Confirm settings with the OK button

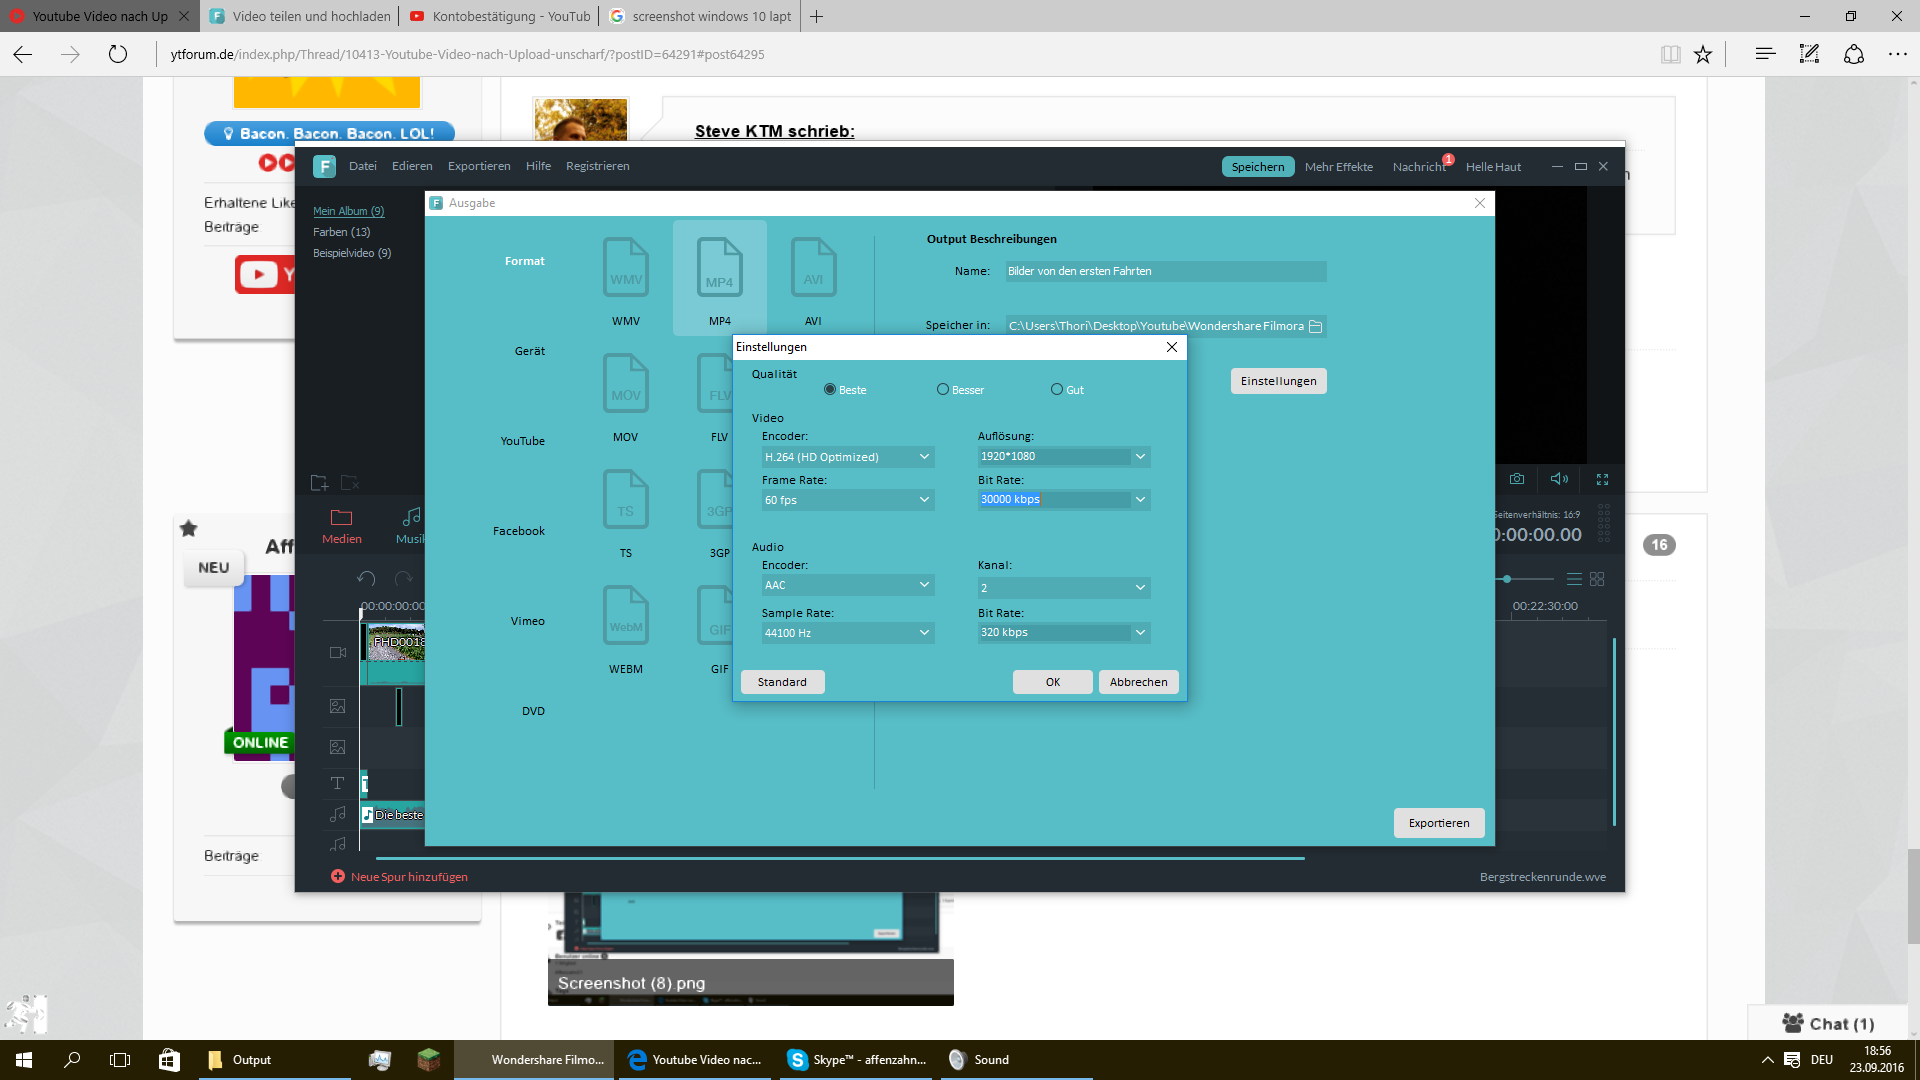tap(1052, 682)
